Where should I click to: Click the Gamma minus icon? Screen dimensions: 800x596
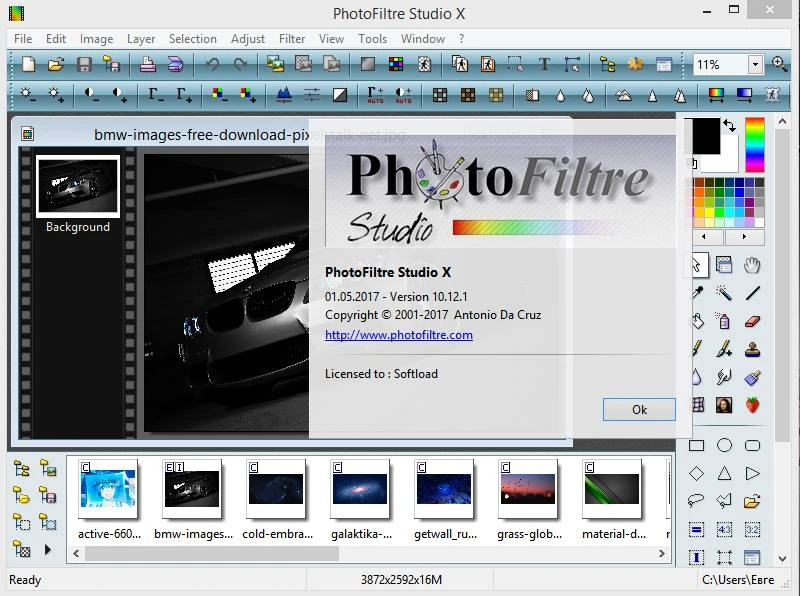156,95
